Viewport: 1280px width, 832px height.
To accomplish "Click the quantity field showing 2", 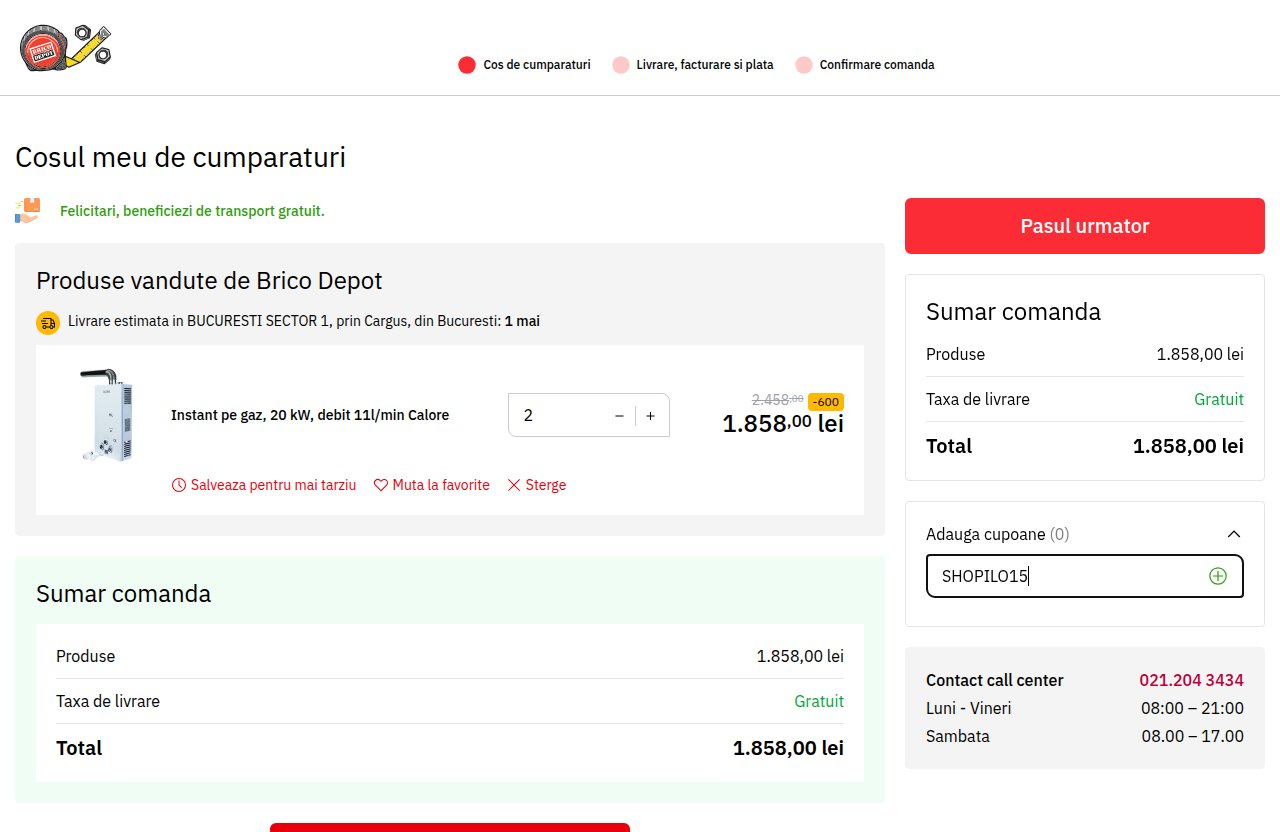I will click(x=558, y=415).
